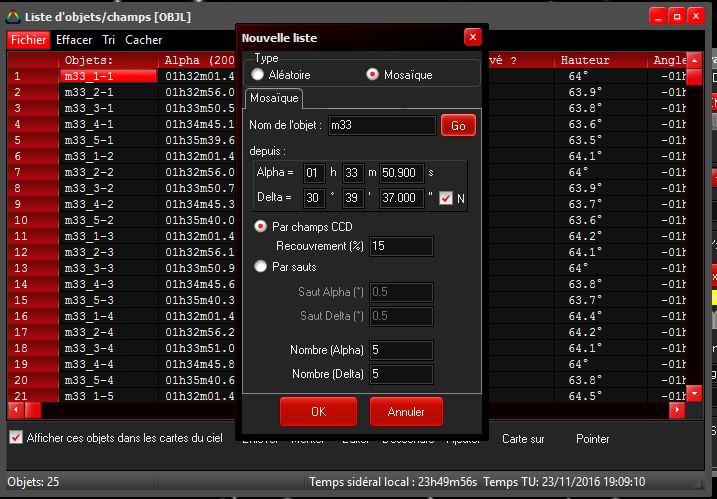717x499 pixels.
Task: Choose the Par sauts option
Action: [262, 267]
